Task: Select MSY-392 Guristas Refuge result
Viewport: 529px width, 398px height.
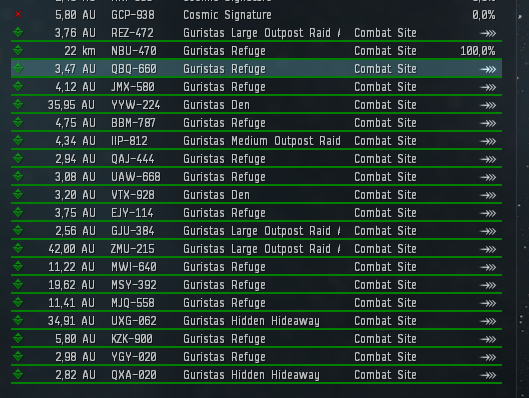Action: pos(256,285)
